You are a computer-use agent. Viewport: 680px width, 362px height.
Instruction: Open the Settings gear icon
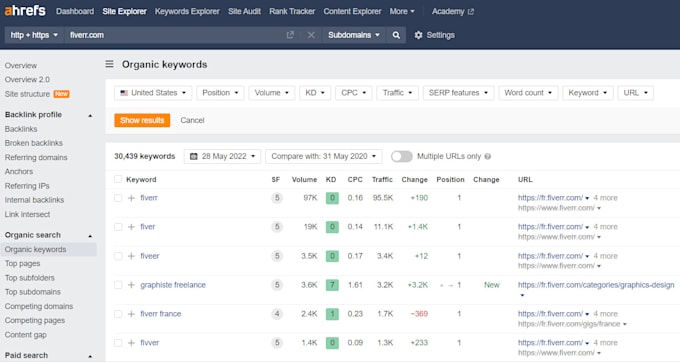click(418, 35)
